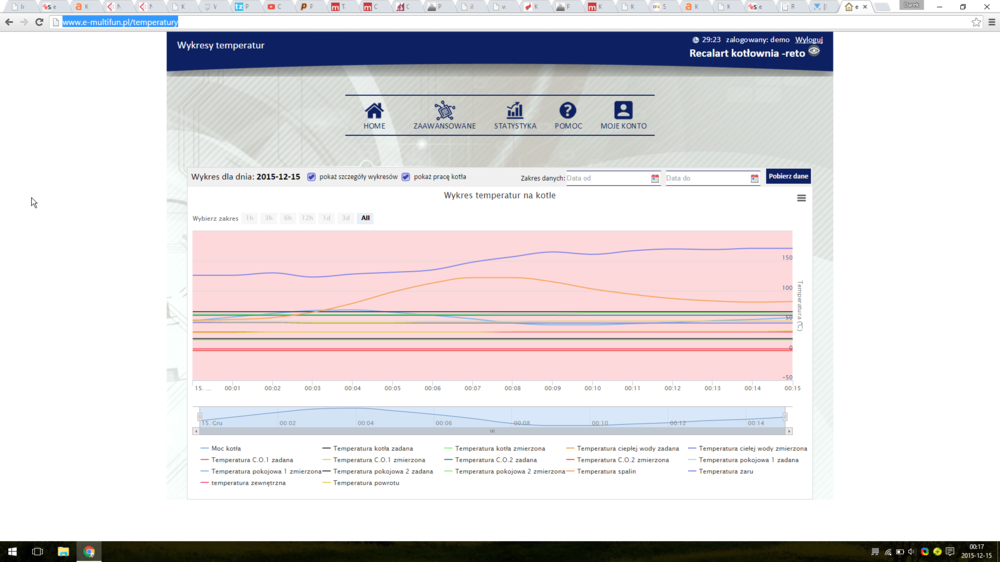This screenshot has width=1000, height=562.
Task: Select the 'All' range option
Action: tap(365, 218)
